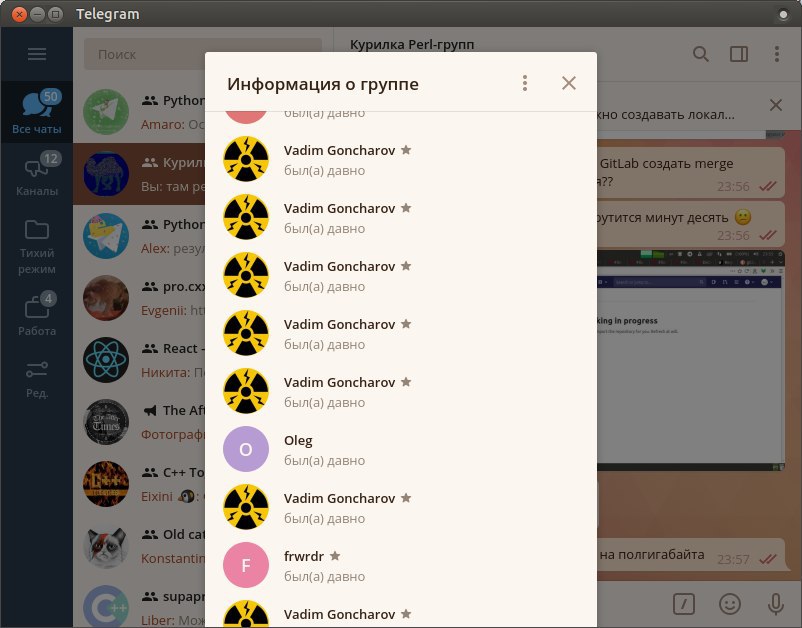Click the system indicator in title bar

pyautogui.click(x=783, y=14)
